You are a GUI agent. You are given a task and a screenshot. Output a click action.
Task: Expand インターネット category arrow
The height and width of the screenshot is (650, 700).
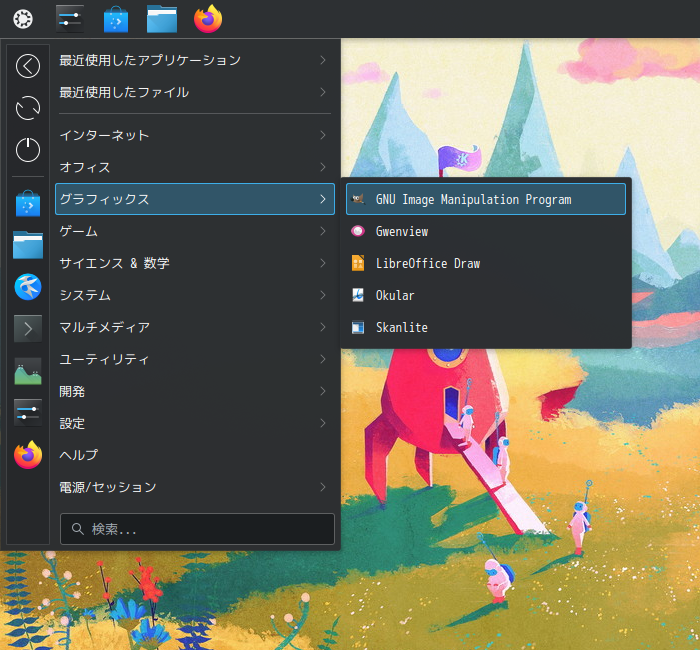click(x=323, y=135)
